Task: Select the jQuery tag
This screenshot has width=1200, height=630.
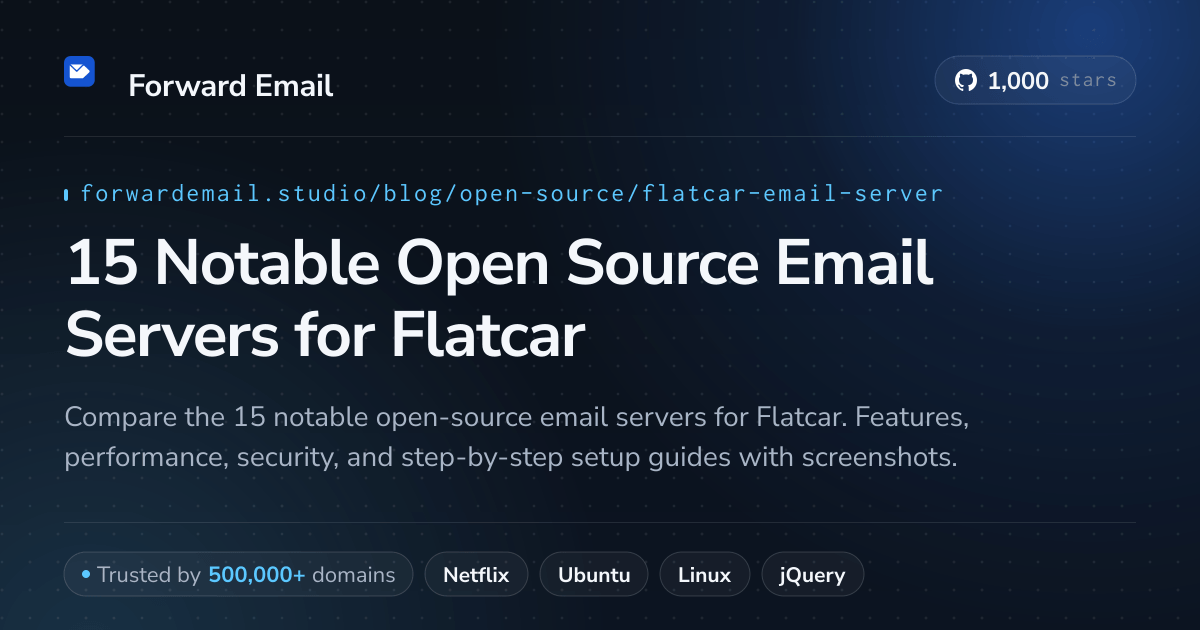Action: [813, 575]
